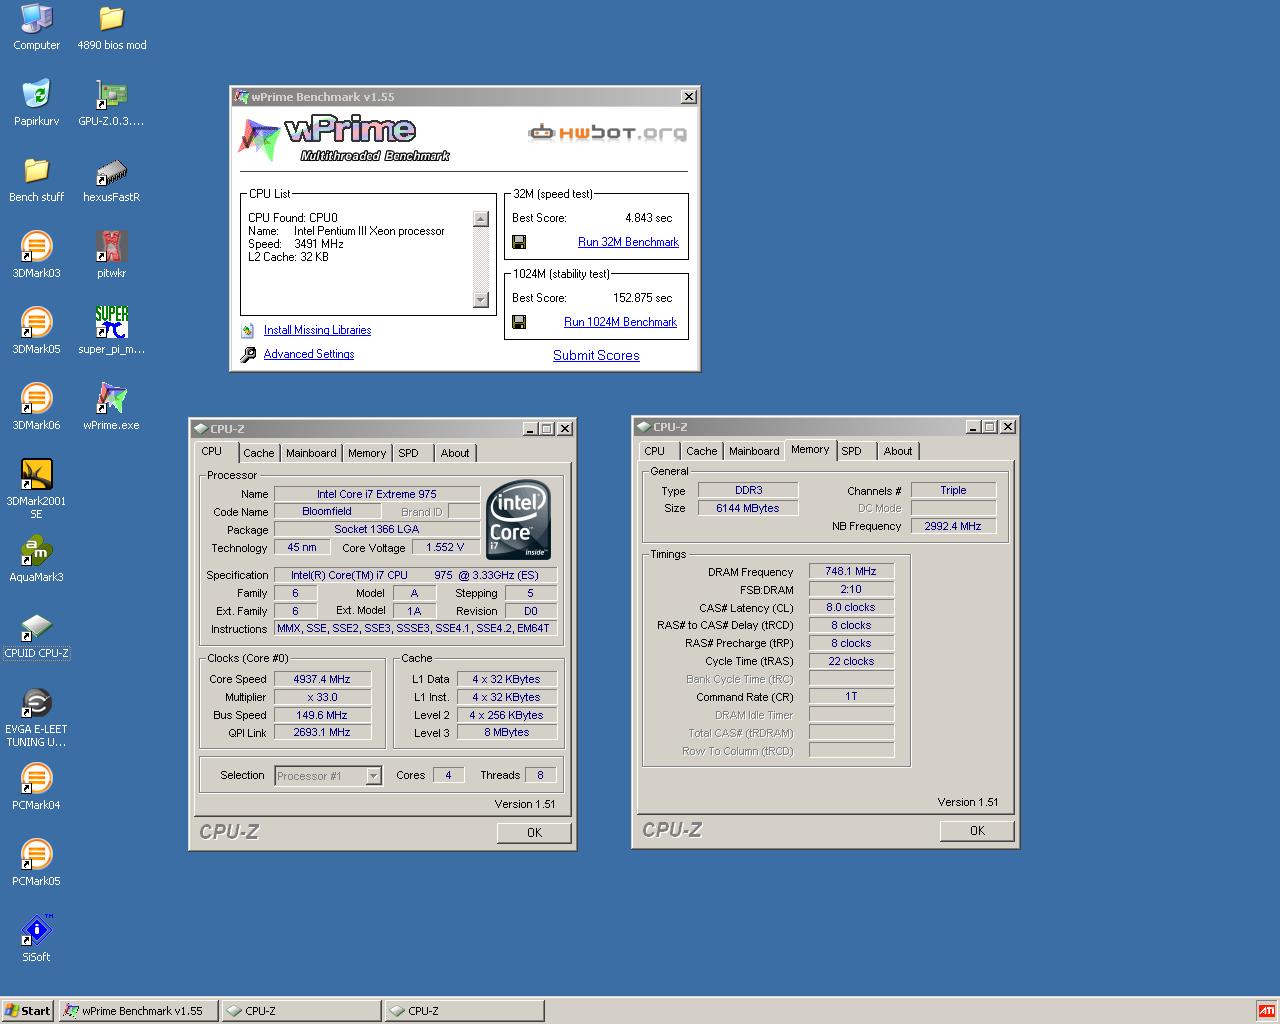
Task: Click the processor name Intel Core i7 Extreme 975
Action: (377, 494)
